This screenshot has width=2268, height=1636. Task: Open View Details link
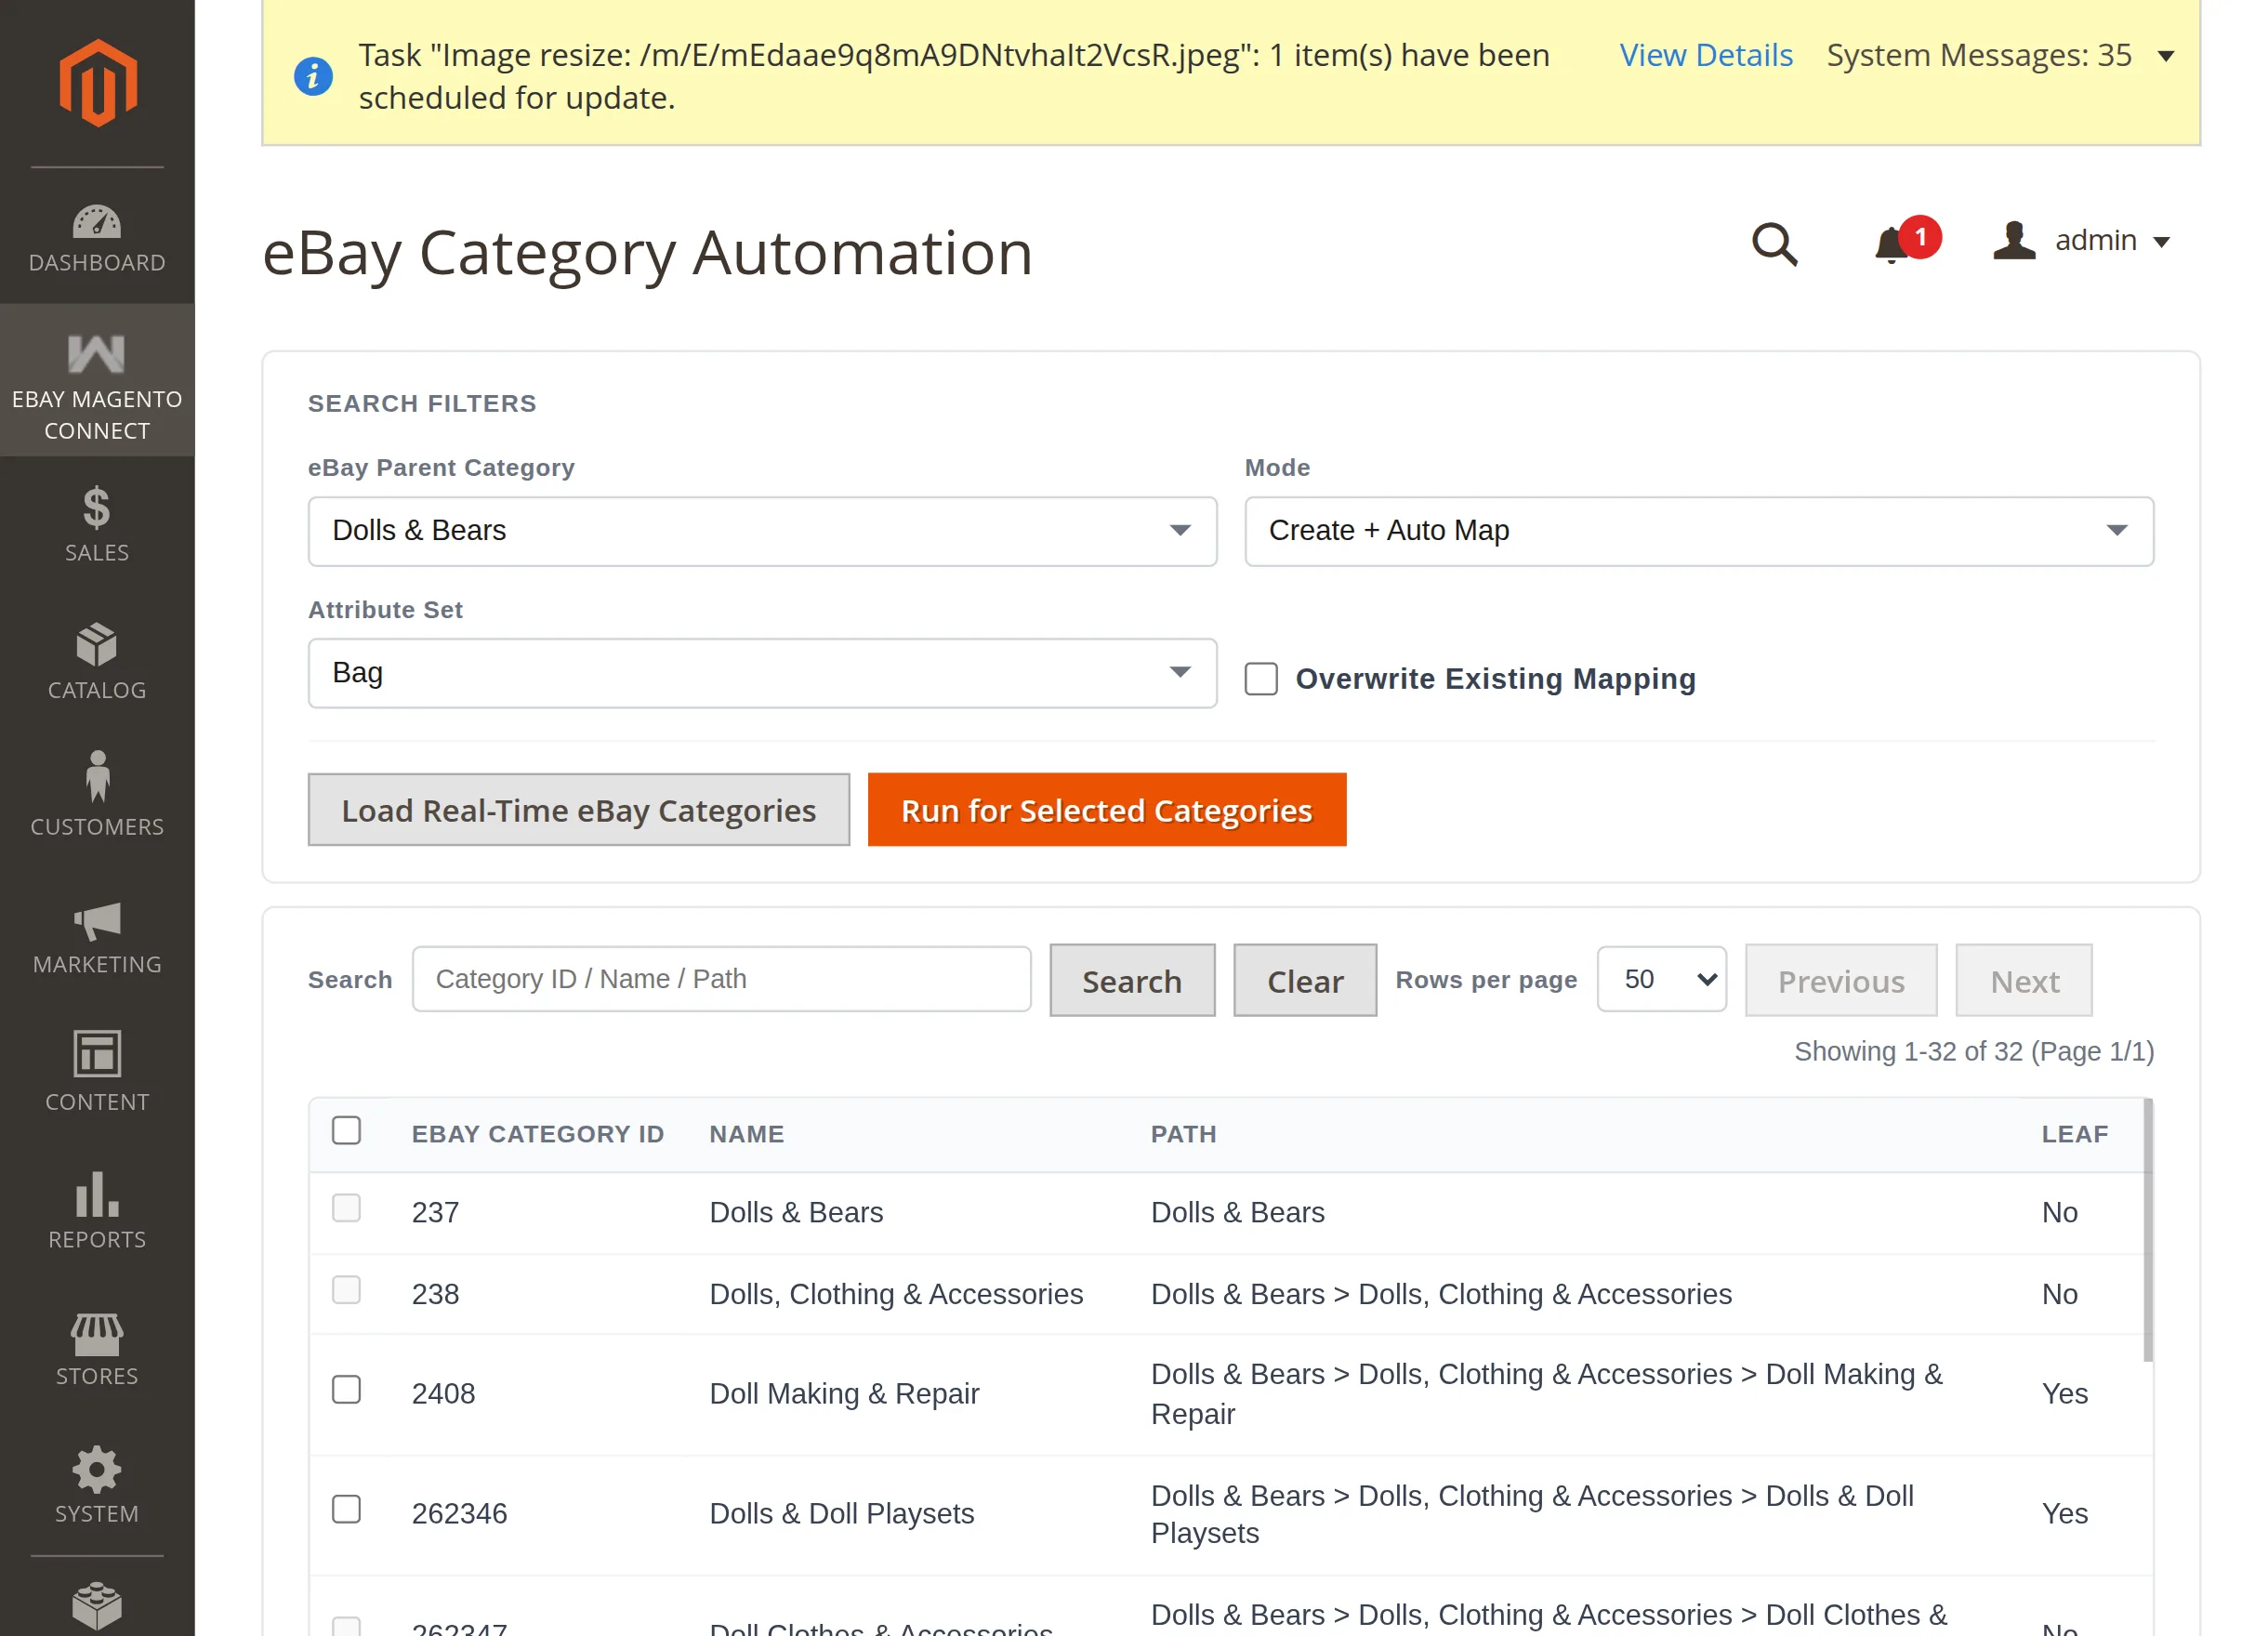point(1706,55)
